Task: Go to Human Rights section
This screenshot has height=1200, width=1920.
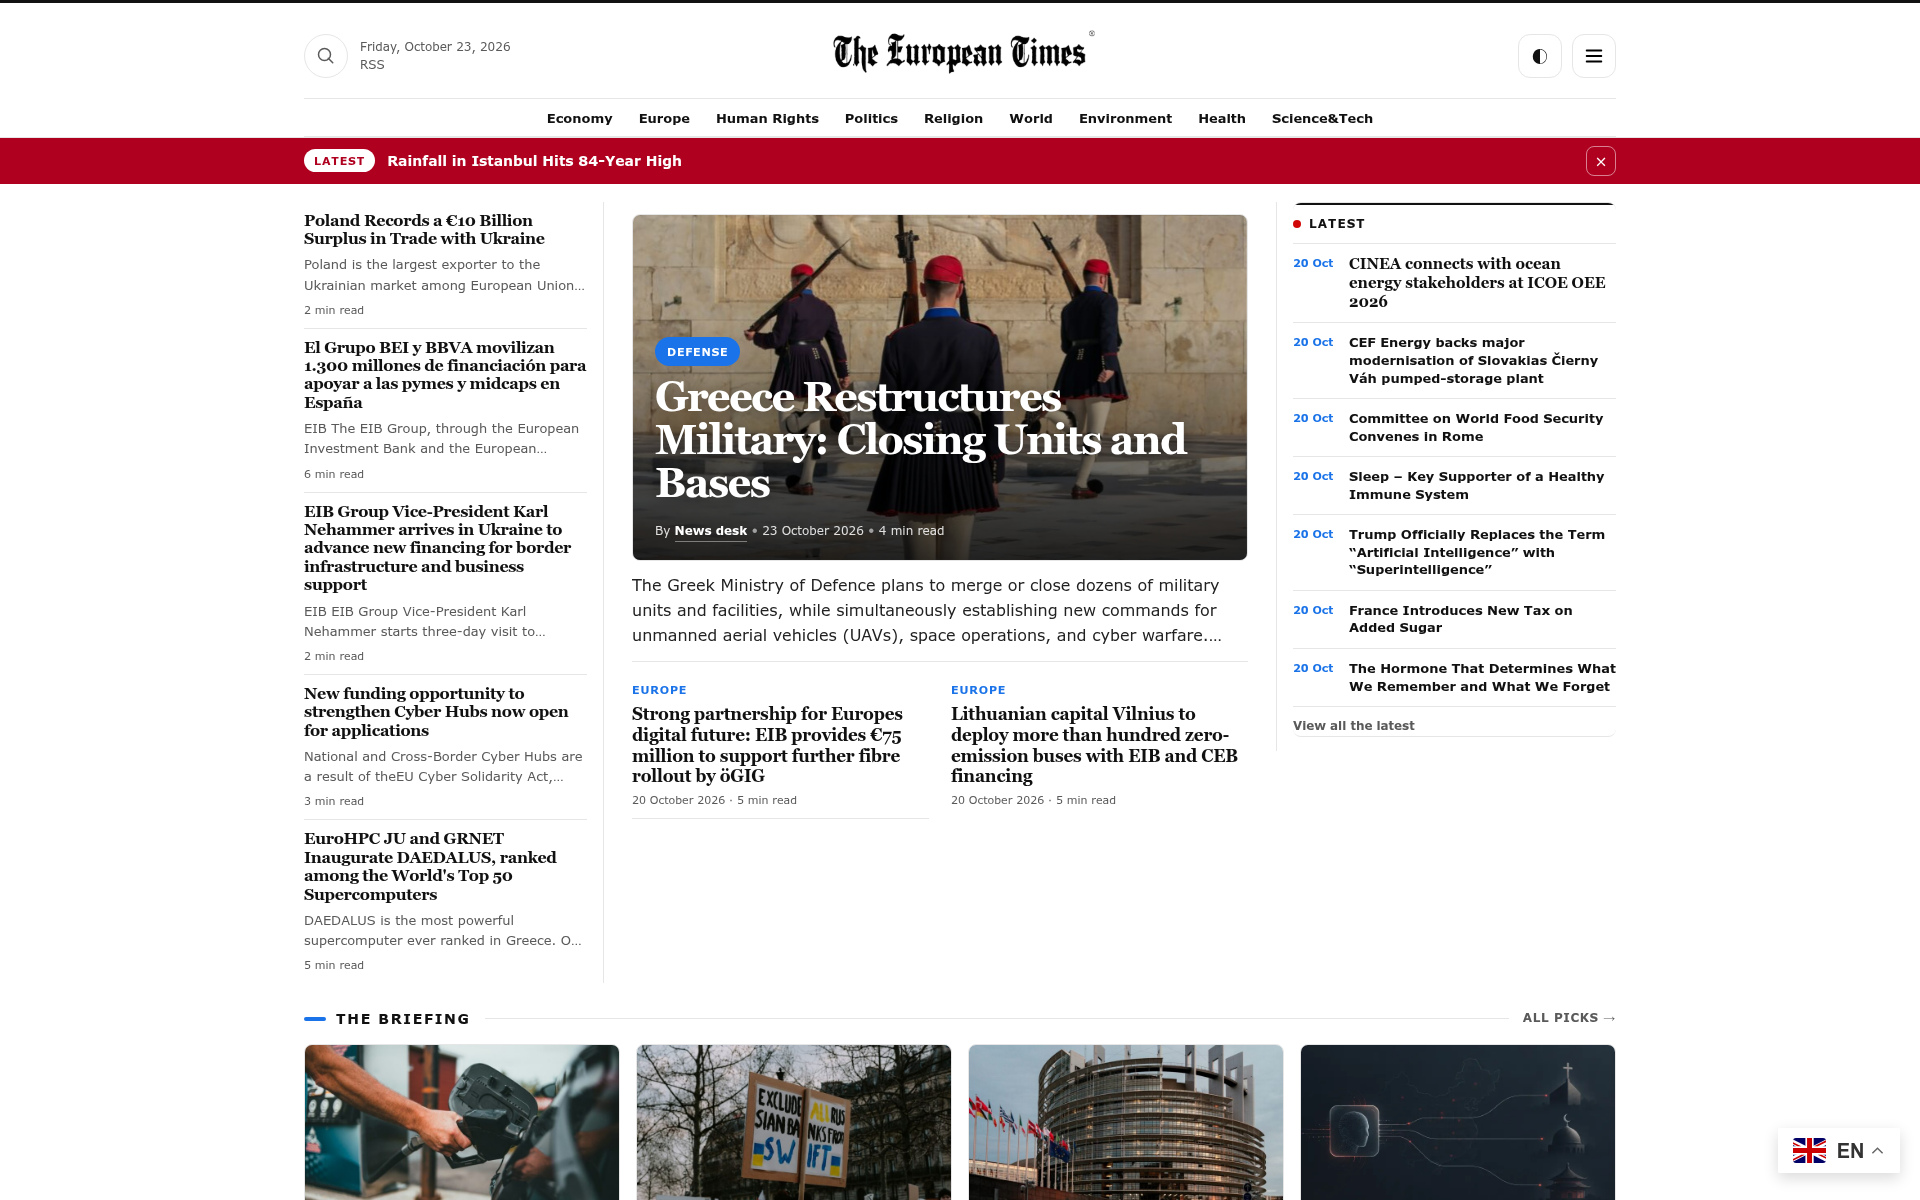Action: [767, 118]
